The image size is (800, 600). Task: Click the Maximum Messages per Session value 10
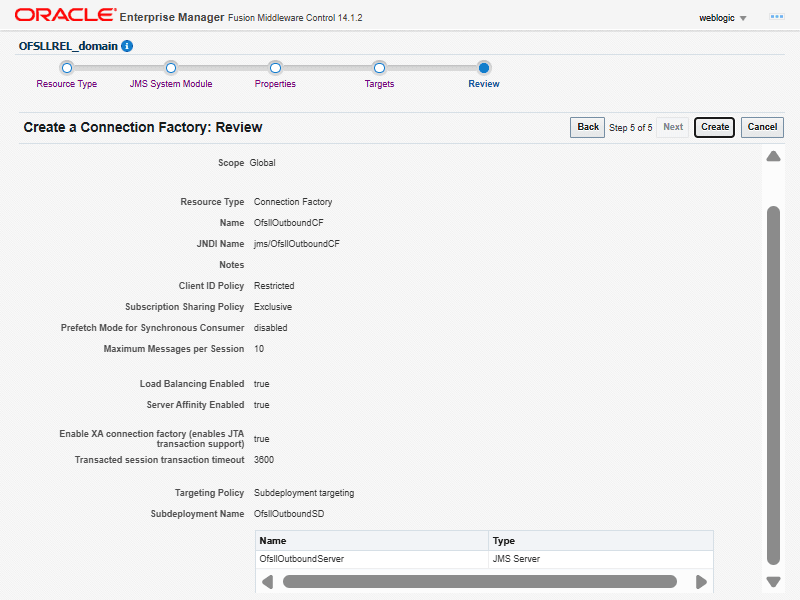(259, 349)
